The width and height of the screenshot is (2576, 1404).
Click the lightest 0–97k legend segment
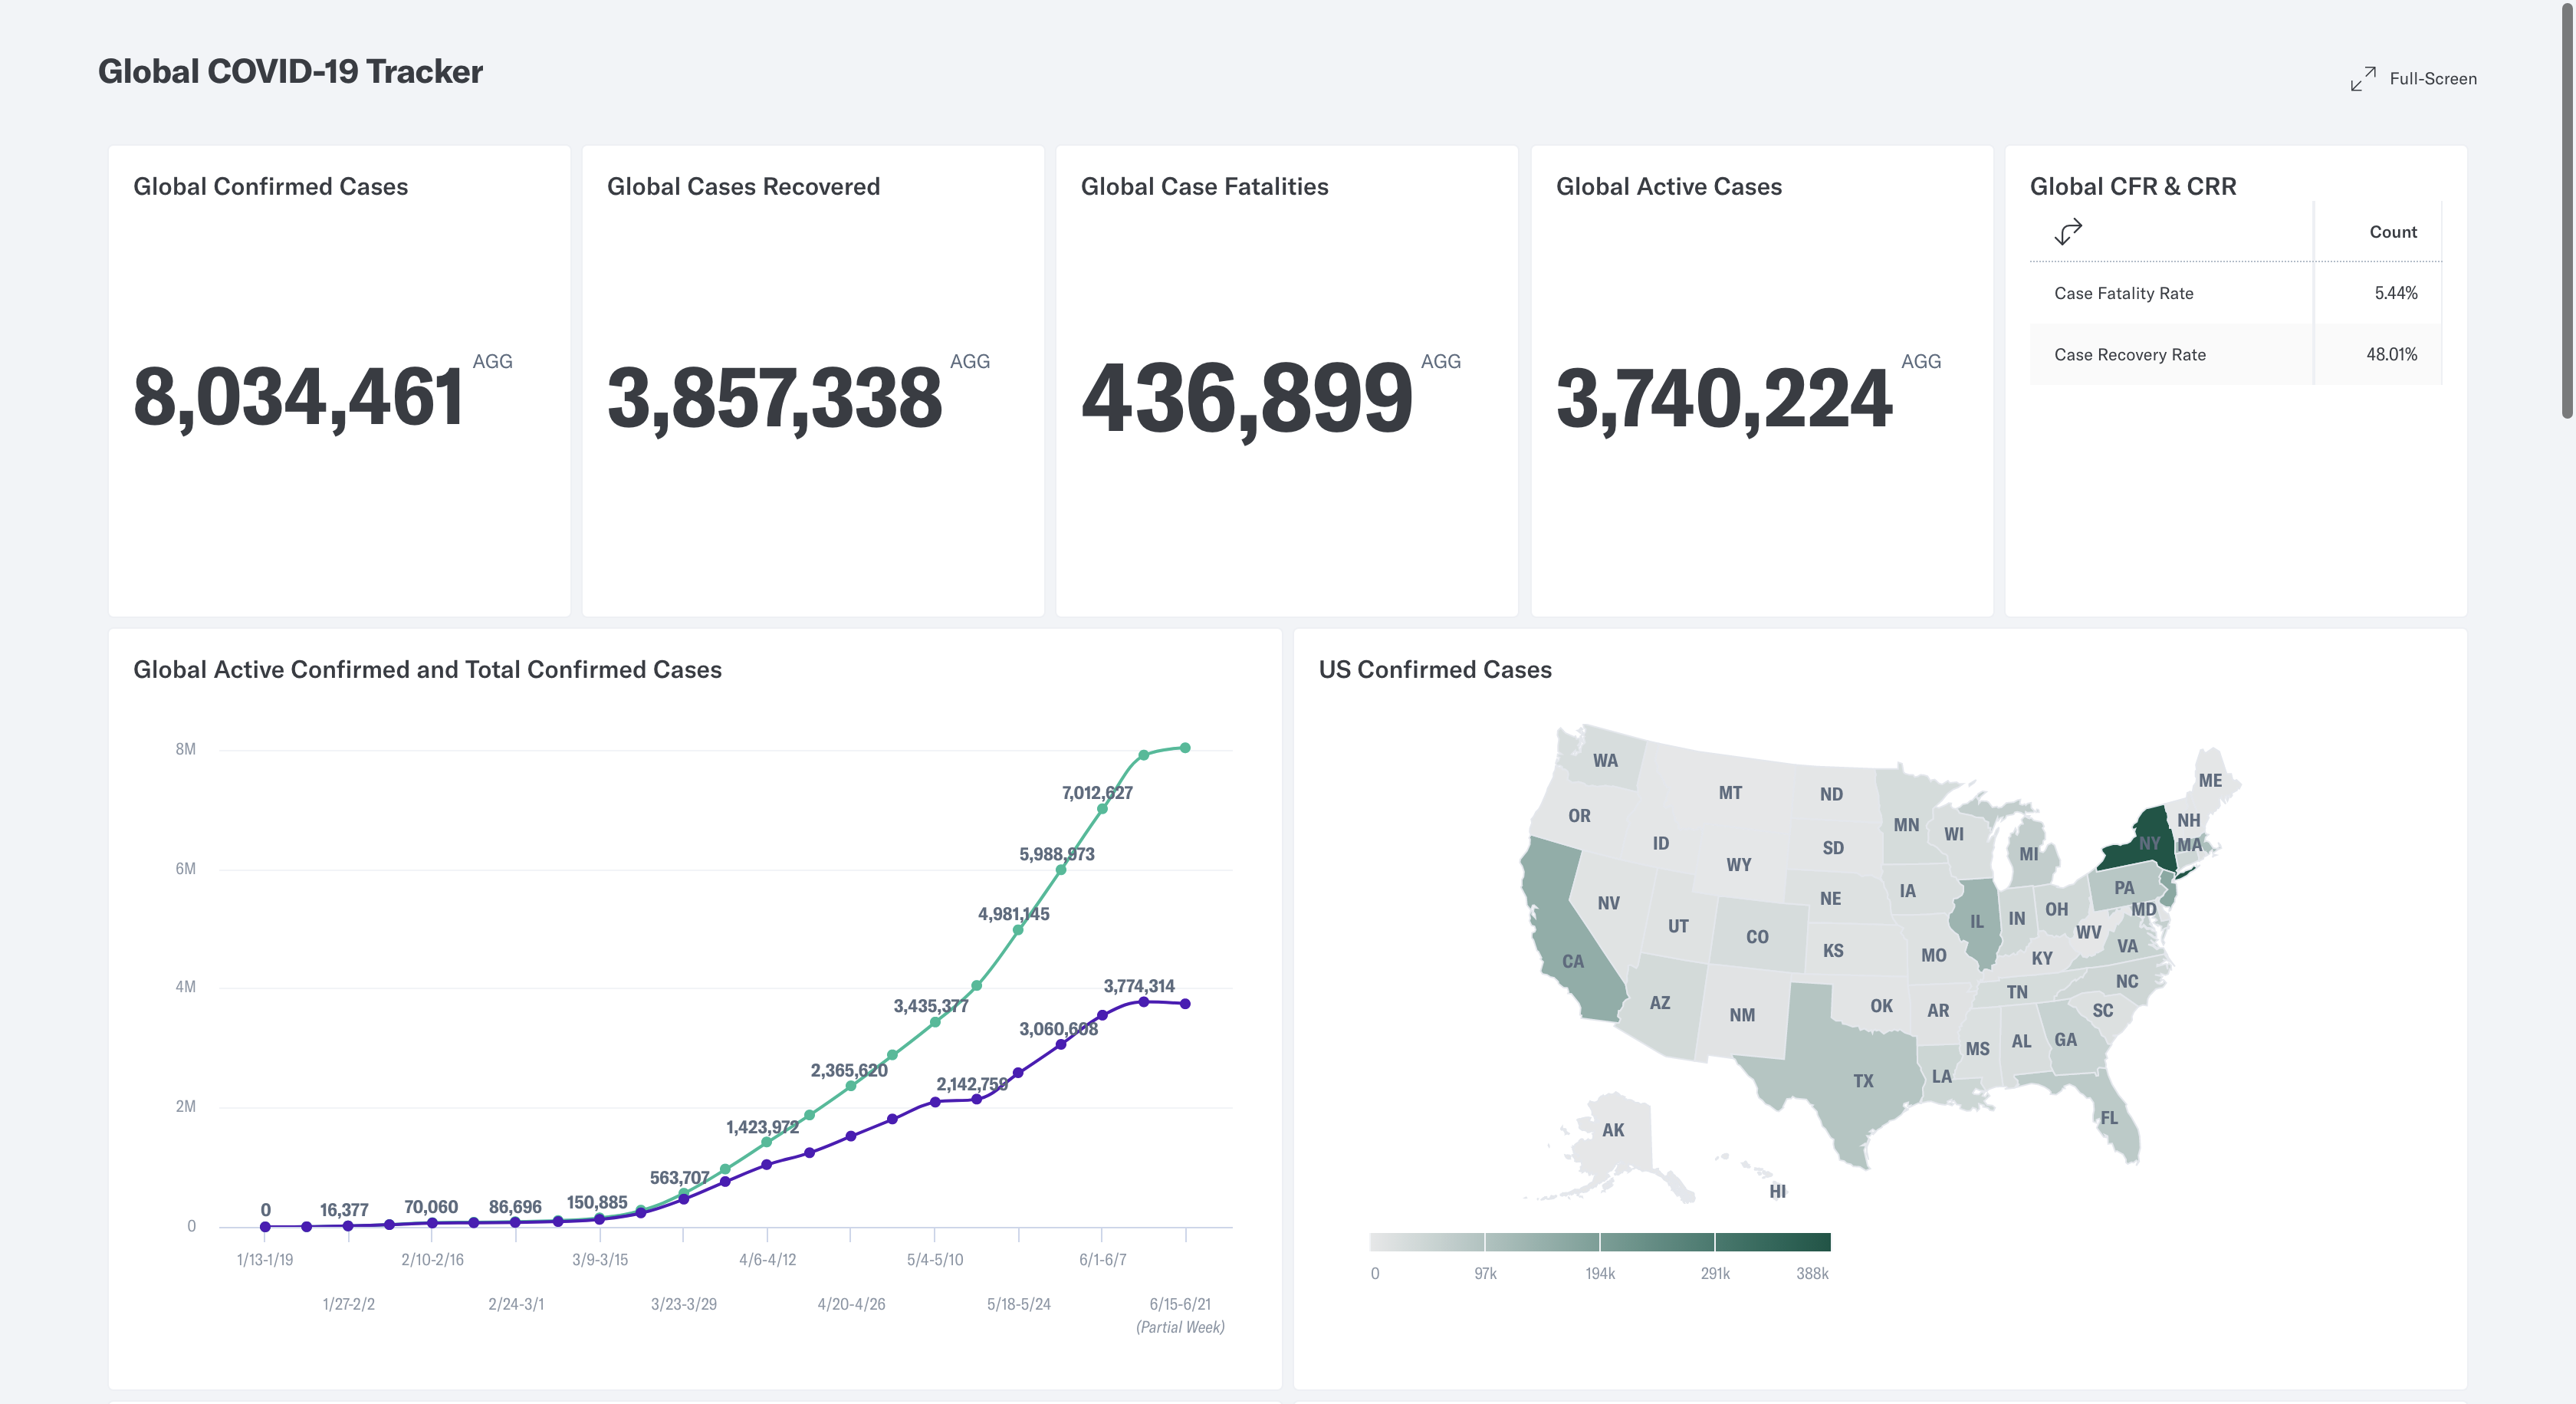1427,1242
